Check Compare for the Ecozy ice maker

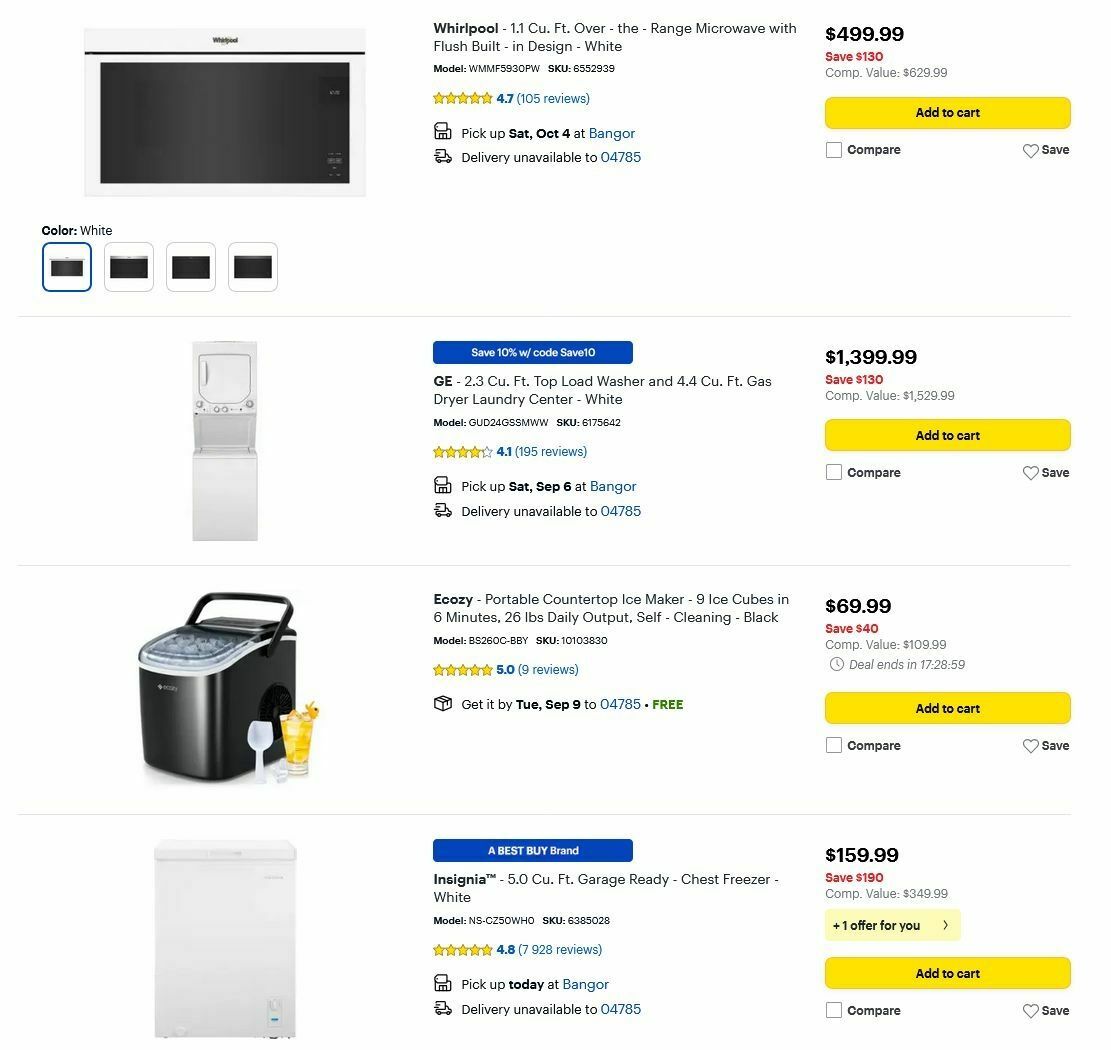point(834,745)
